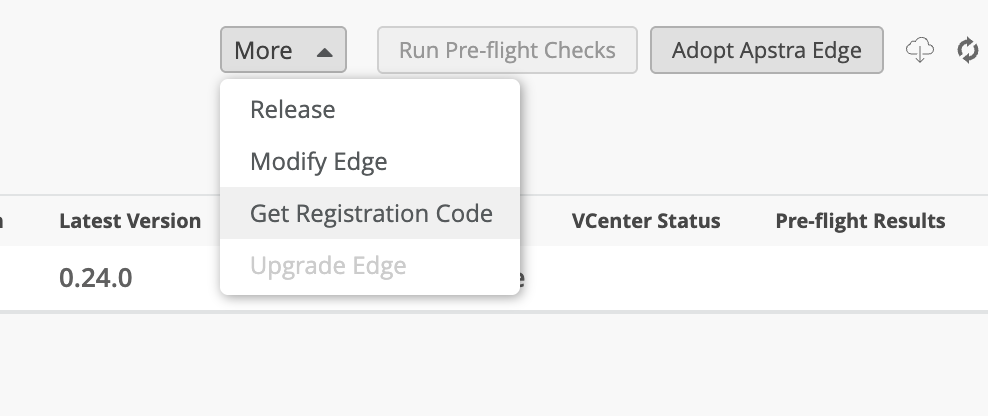Click the VCenter Status column header
Viewport: 988px width, 416px height.
coord(645,221)
